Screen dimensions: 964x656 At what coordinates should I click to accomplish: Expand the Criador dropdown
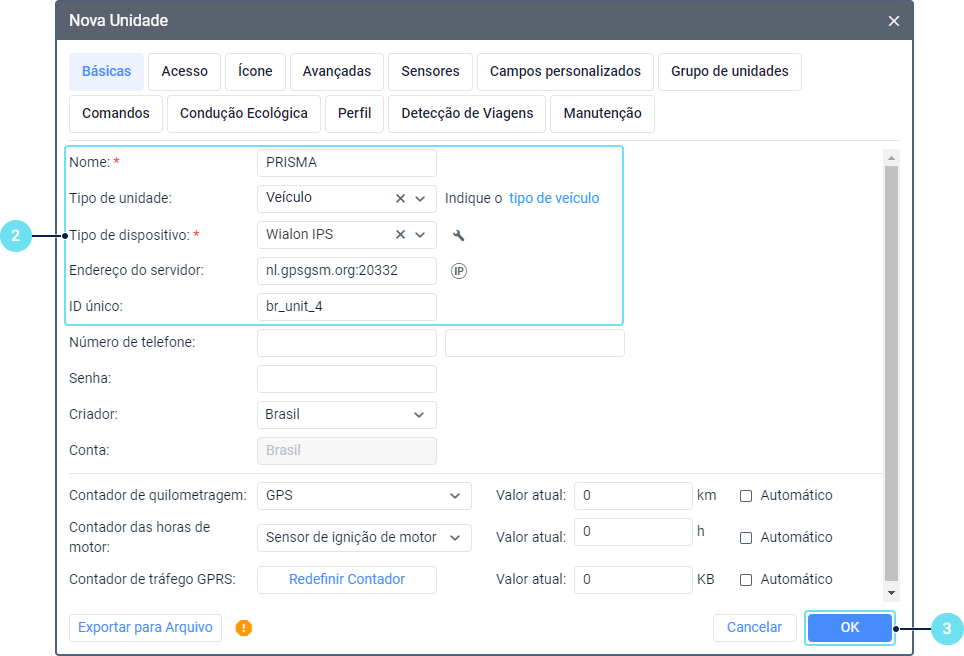tap(346, 414)
